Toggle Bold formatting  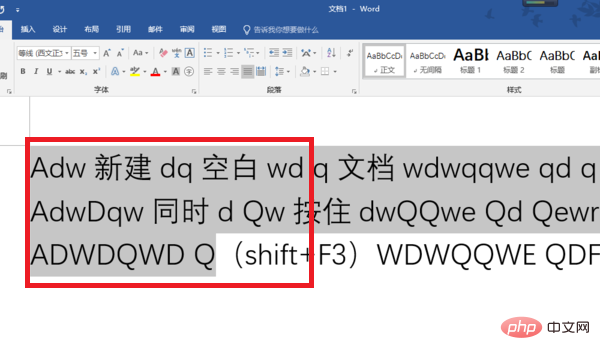tap(23, 72)
